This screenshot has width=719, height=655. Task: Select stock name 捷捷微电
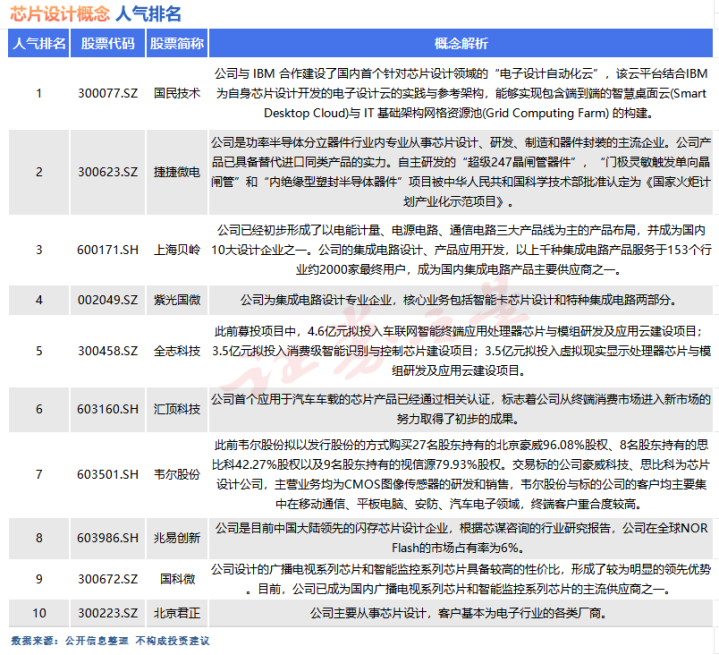tap(177, 172)
